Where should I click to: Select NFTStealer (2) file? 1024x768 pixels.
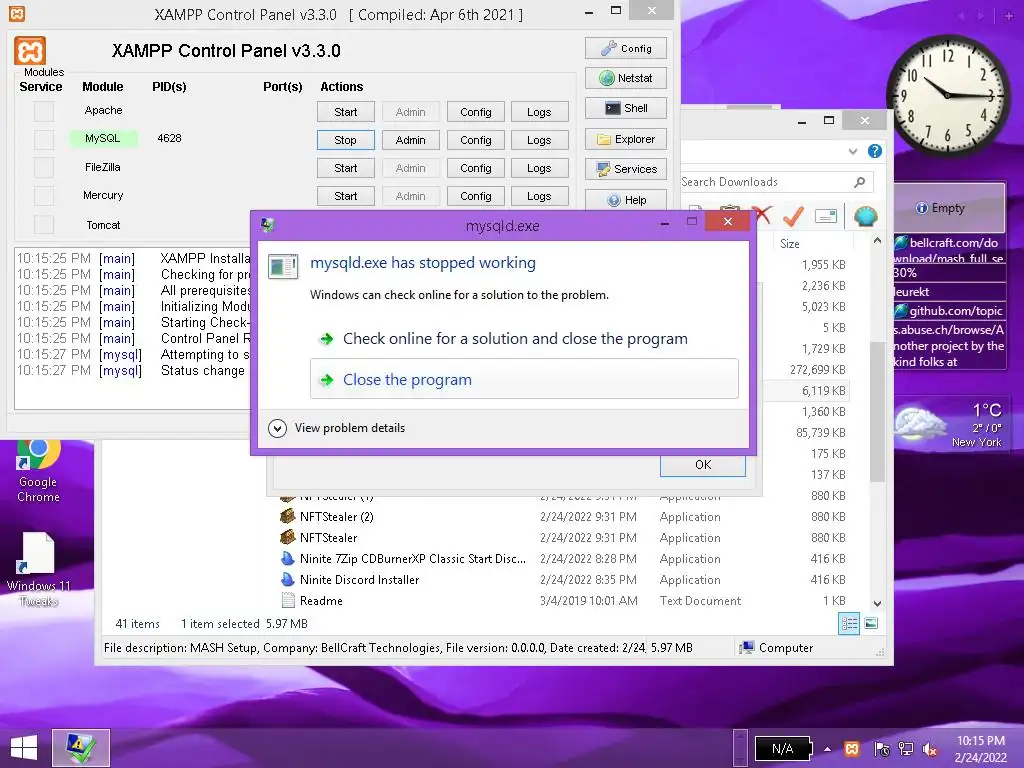[336, 517]
